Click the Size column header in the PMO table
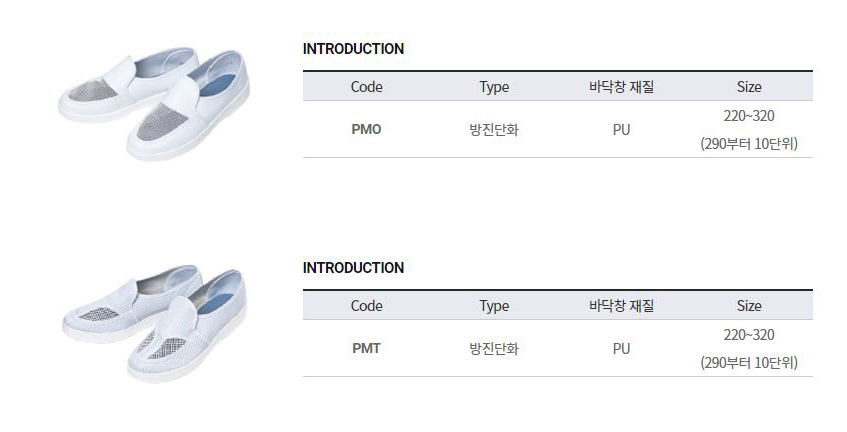 click(x=749, y=87)
